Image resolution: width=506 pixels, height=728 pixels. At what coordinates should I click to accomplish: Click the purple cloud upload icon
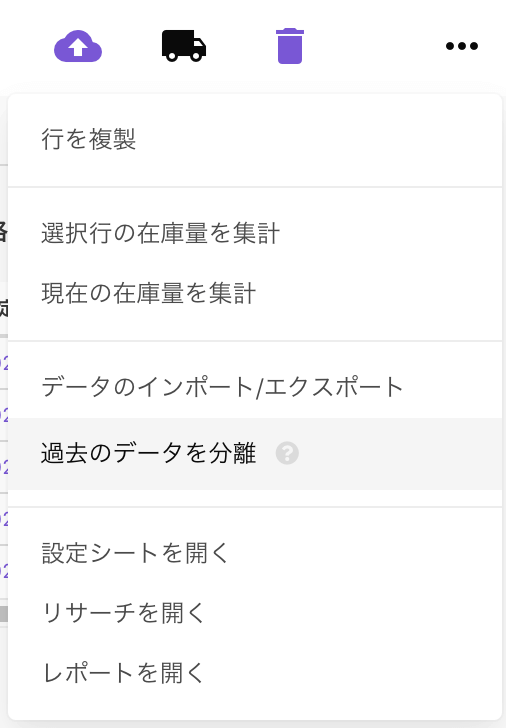pos(78,46)
